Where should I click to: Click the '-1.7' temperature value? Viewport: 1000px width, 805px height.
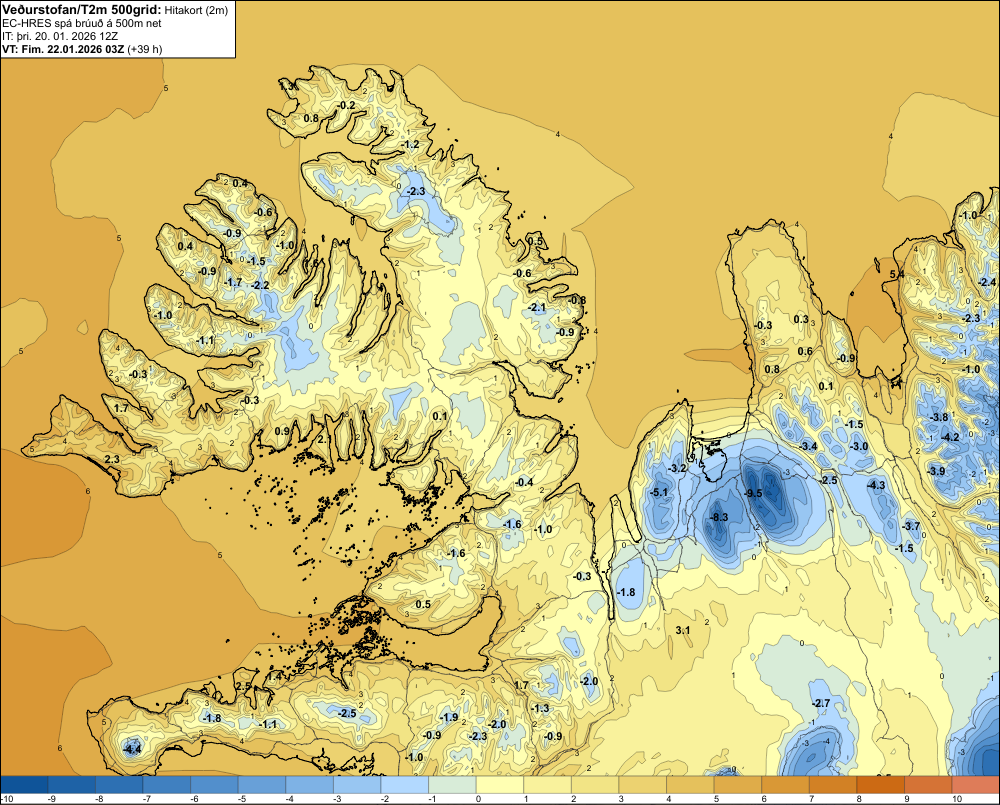pos(233,283)
